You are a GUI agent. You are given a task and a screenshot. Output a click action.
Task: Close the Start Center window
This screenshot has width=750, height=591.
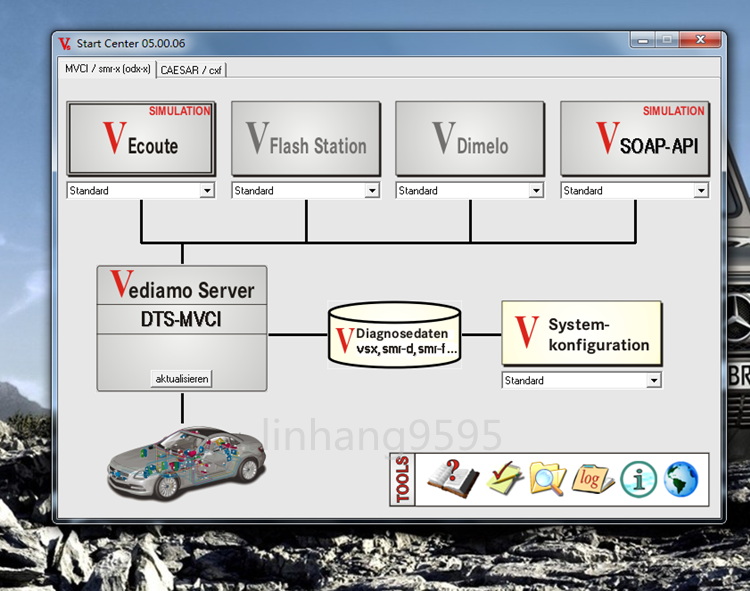click(700, 40)
